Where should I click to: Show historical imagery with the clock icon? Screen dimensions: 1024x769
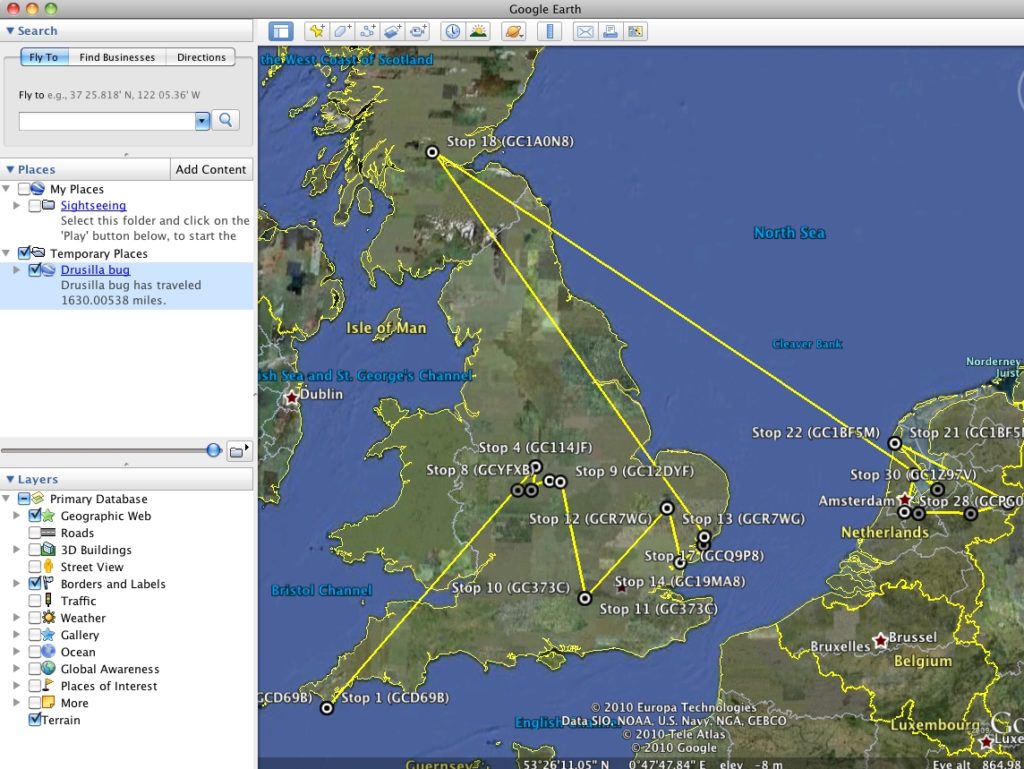coord(452,31)
